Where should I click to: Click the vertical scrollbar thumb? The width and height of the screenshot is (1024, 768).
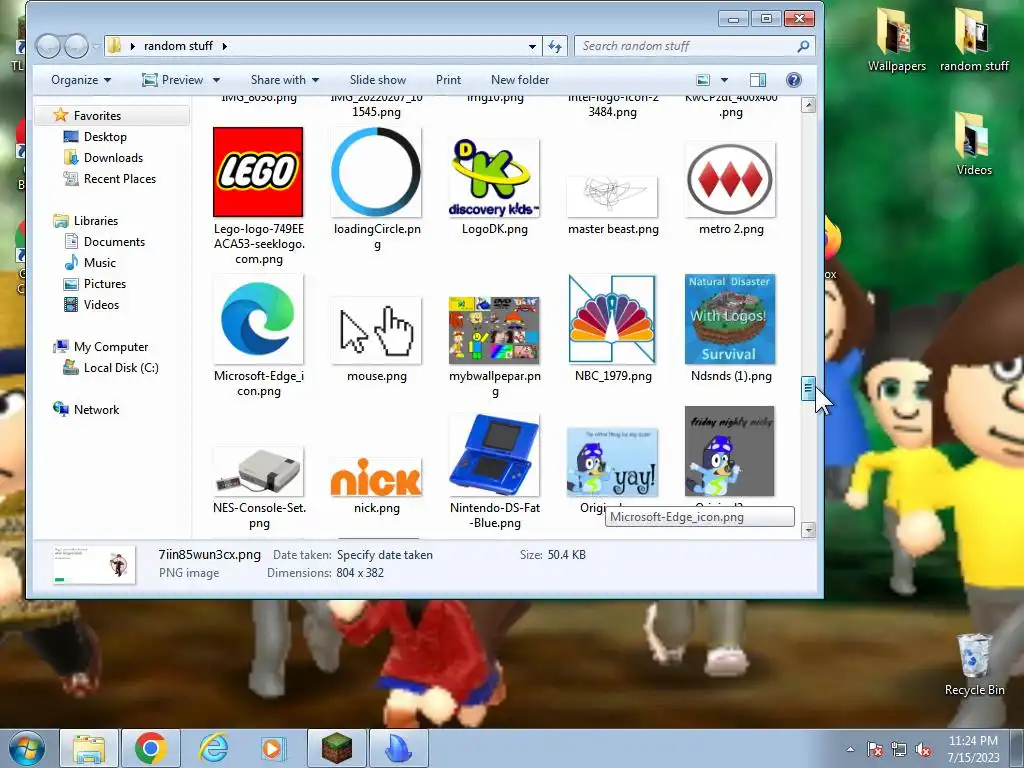808,389
